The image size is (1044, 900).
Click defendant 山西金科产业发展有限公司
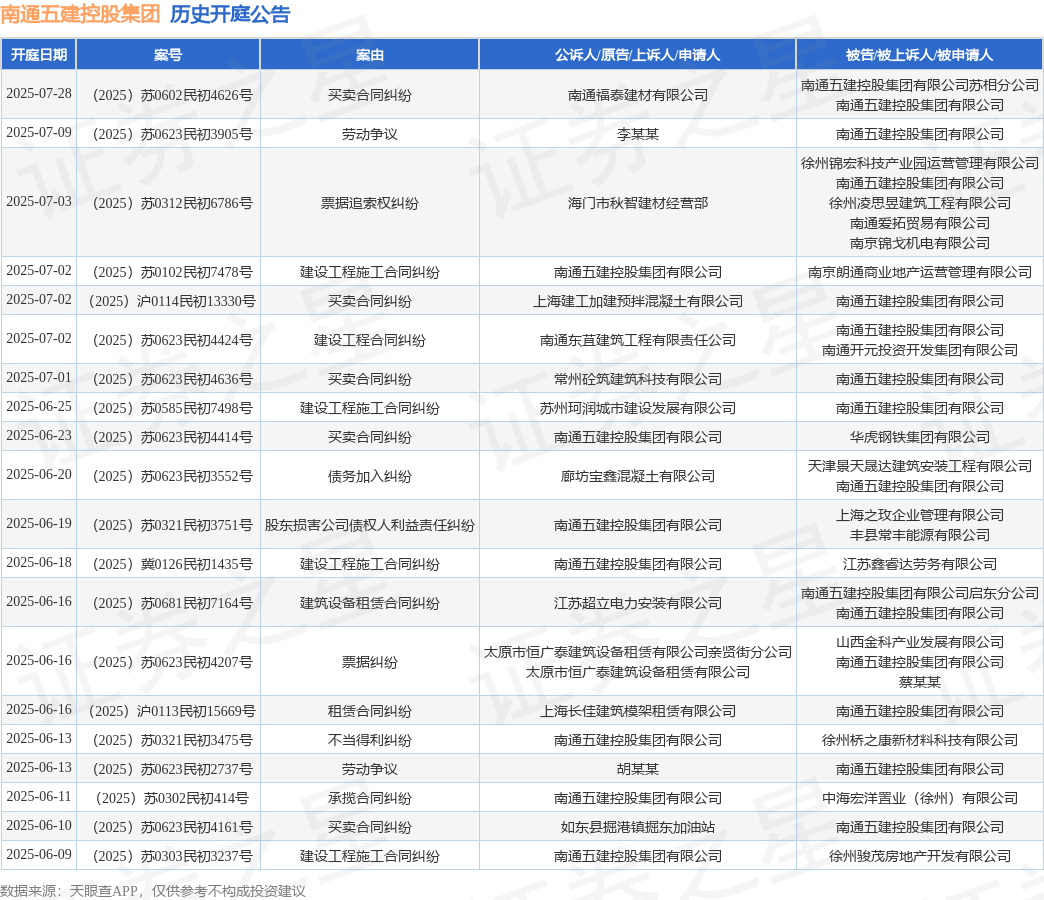point(919,642)
